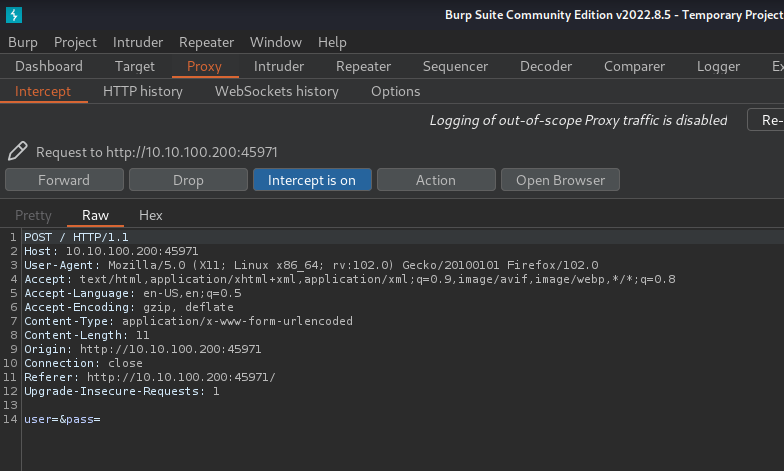The height and width of the screenshot is (471, 784).
Task: Click the Accept-Encoding header line
Action: tap(129, 307)
